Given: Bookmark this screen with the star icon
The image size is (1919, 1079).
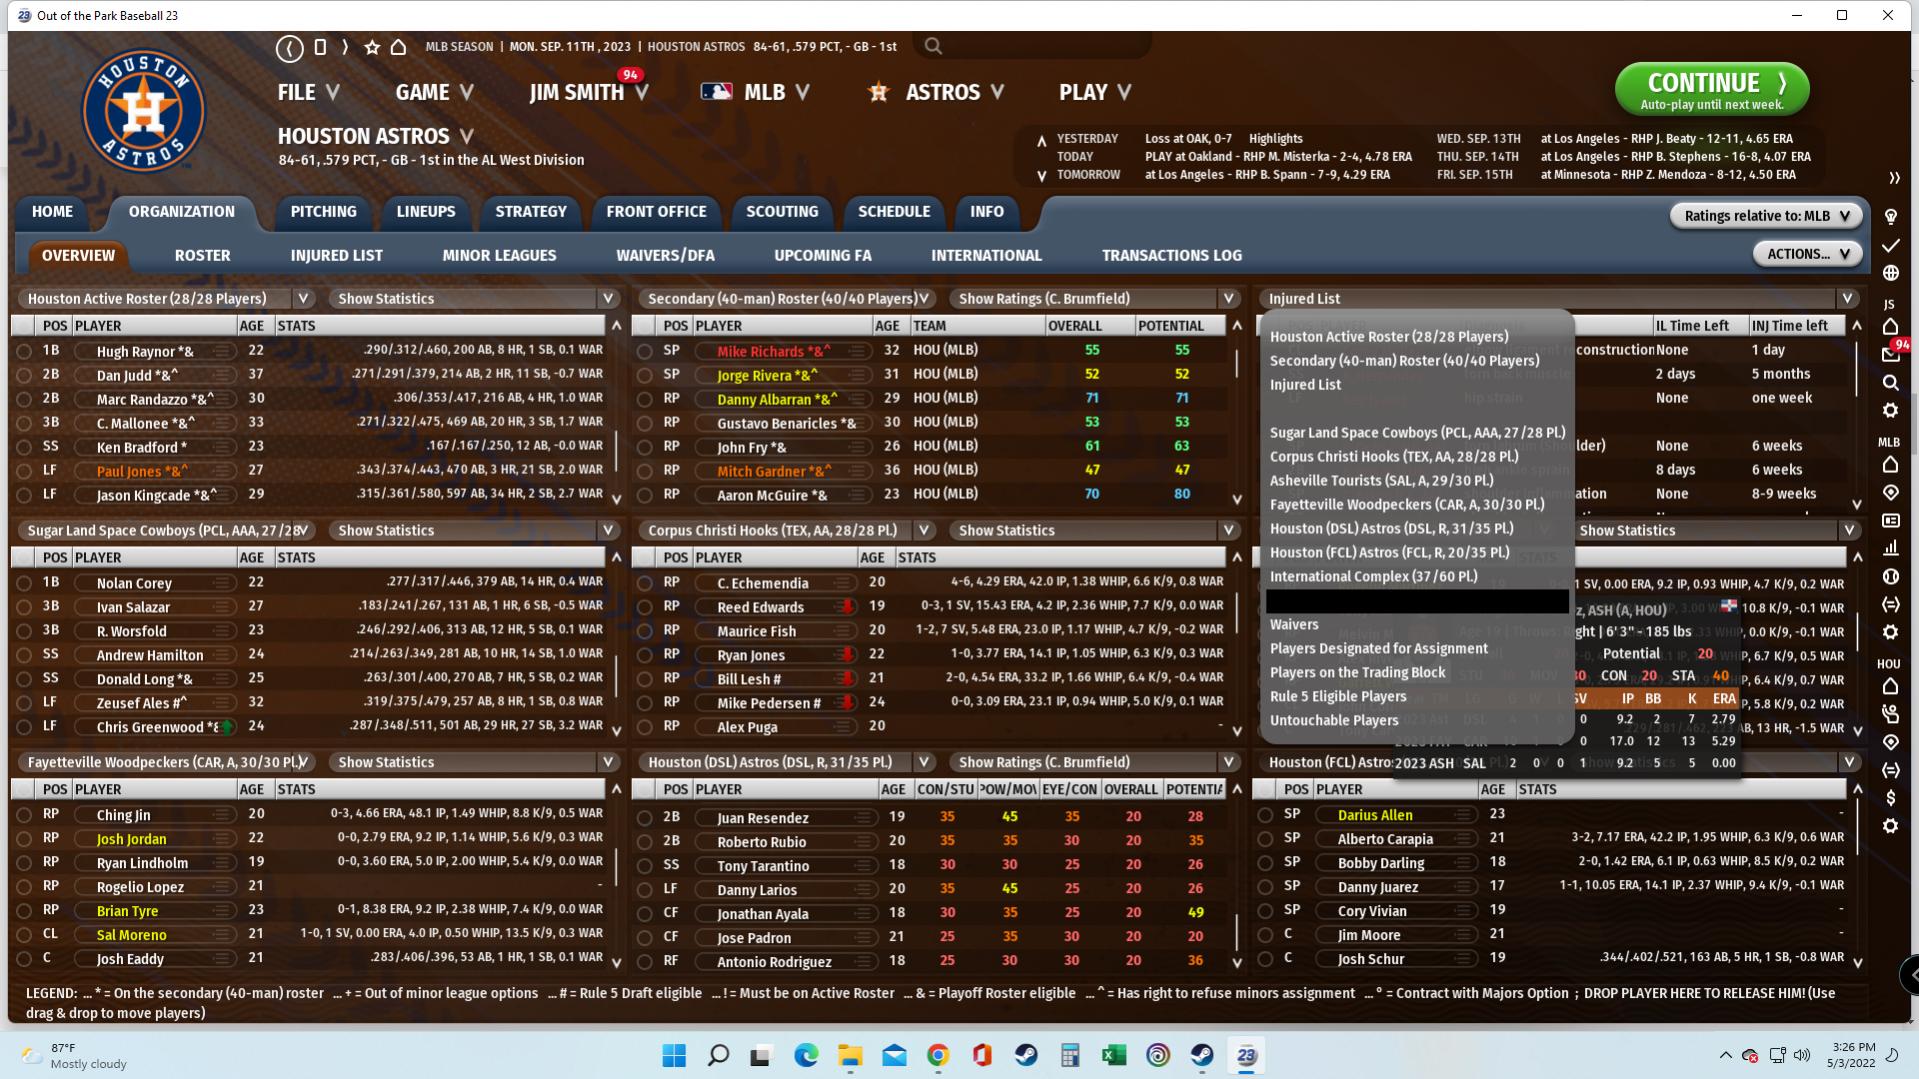Looking at the screenshot, I should 372,47.
